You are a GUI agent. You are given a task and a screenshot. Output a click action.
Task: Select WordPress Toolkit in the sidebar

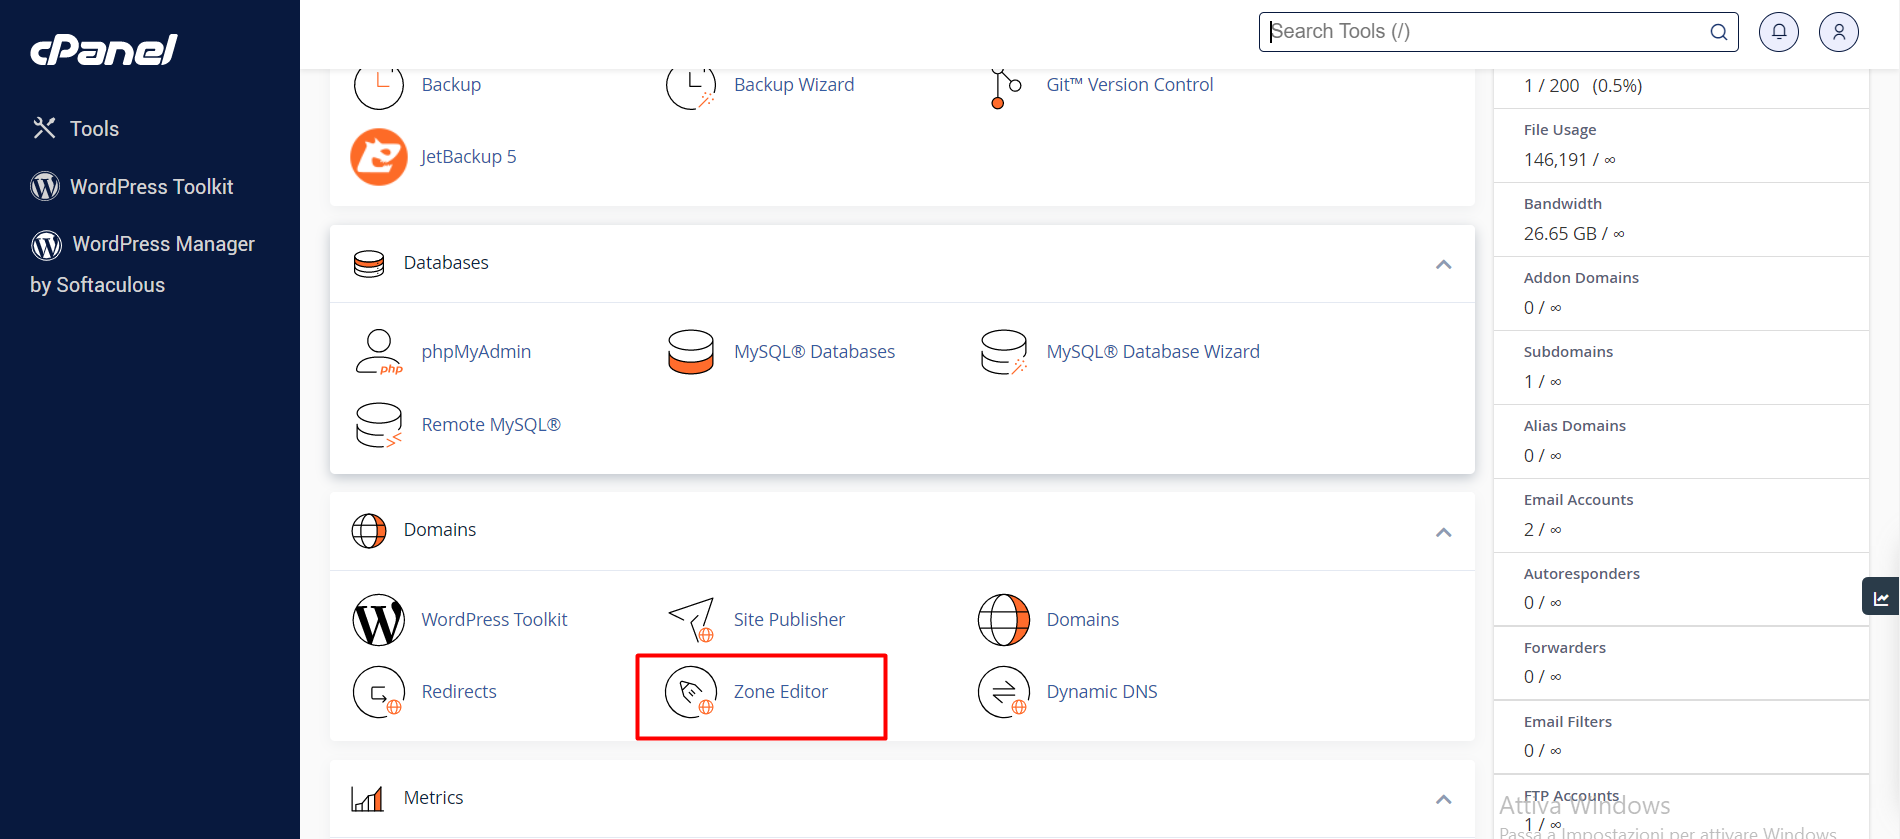point(151,187)
